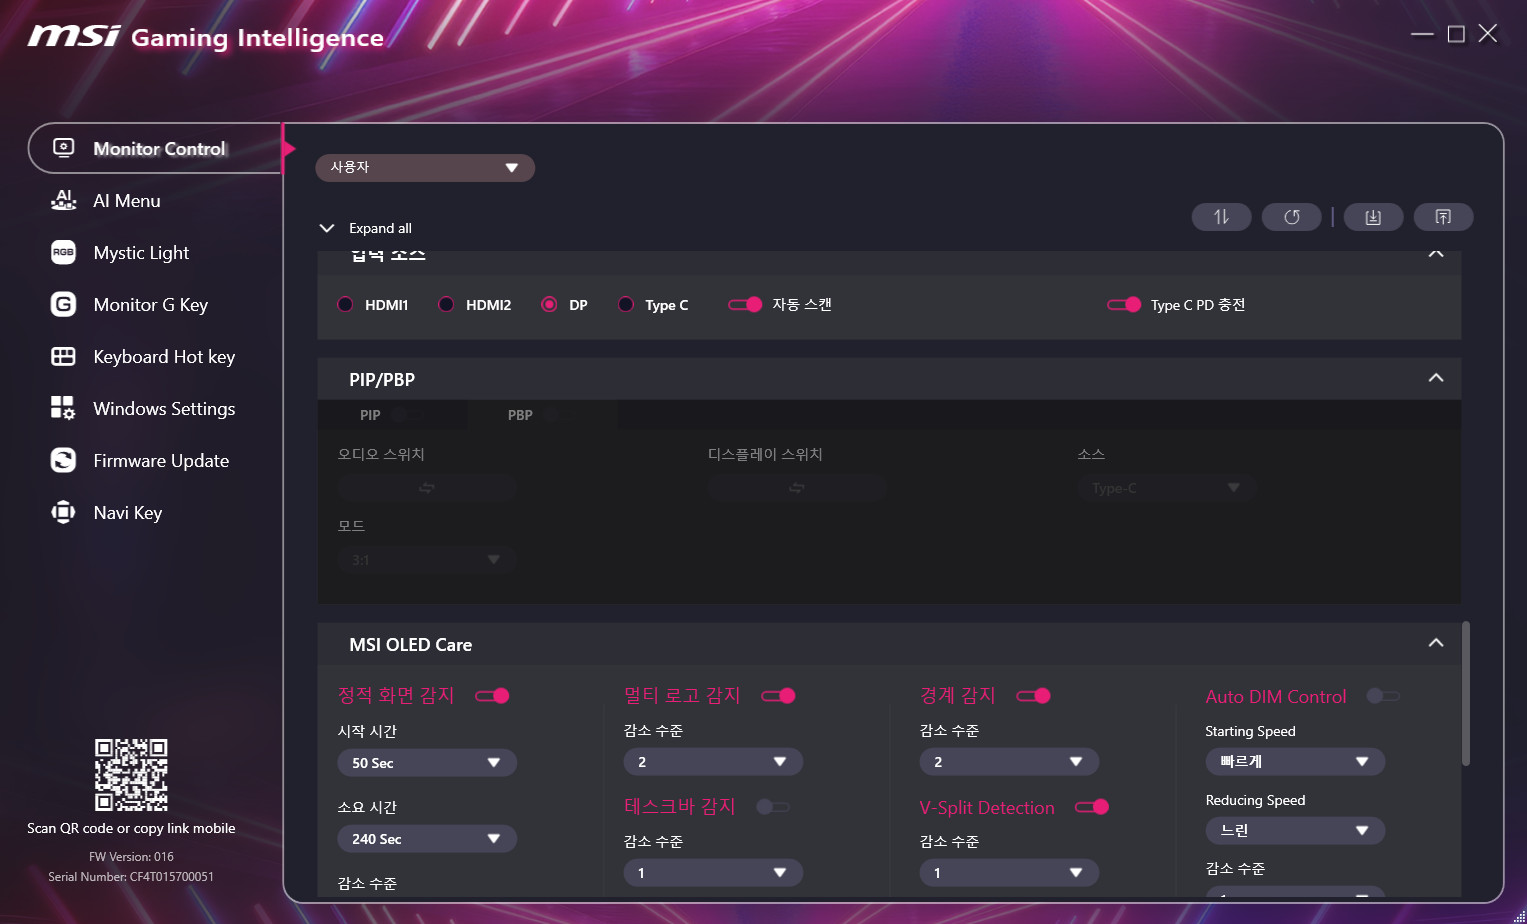
Task: Toggle the Type C PD 충전 switch
Action: (x=1124, y=305)
